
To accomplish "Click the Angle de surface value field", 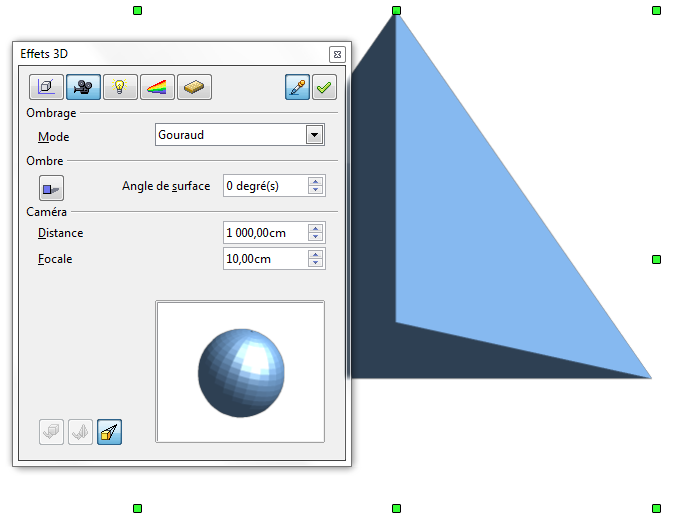I will [265, 186].
